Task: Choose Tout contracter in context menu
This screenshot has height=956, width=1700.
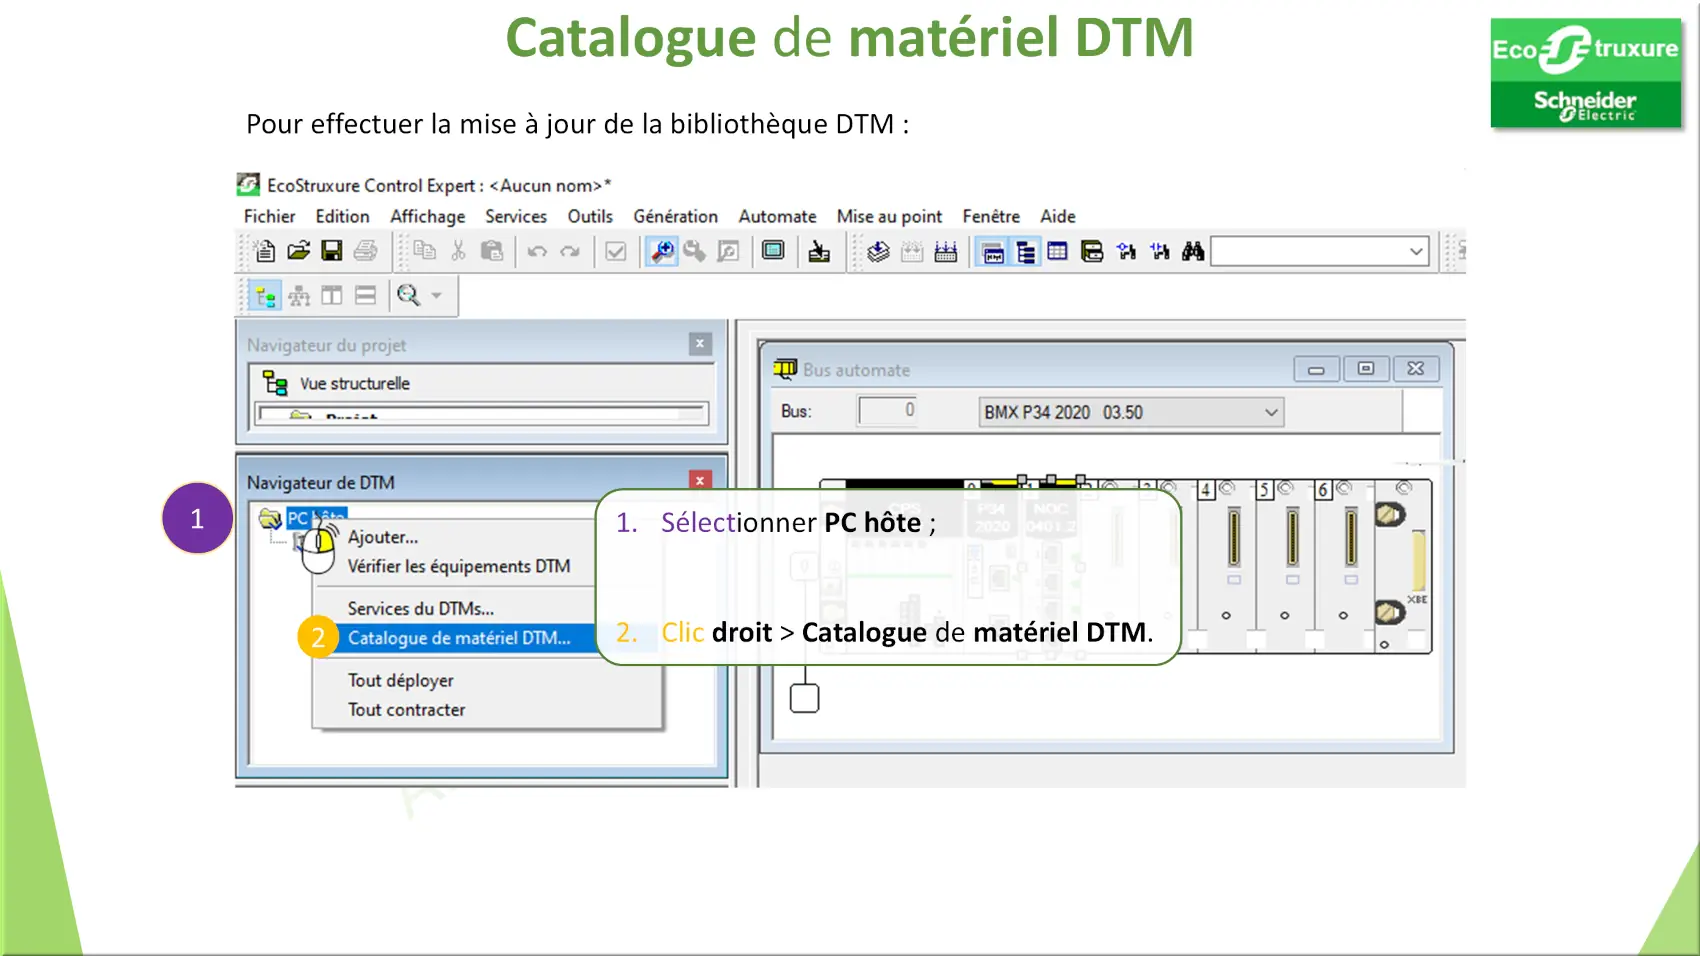Action: coord(406,709)
